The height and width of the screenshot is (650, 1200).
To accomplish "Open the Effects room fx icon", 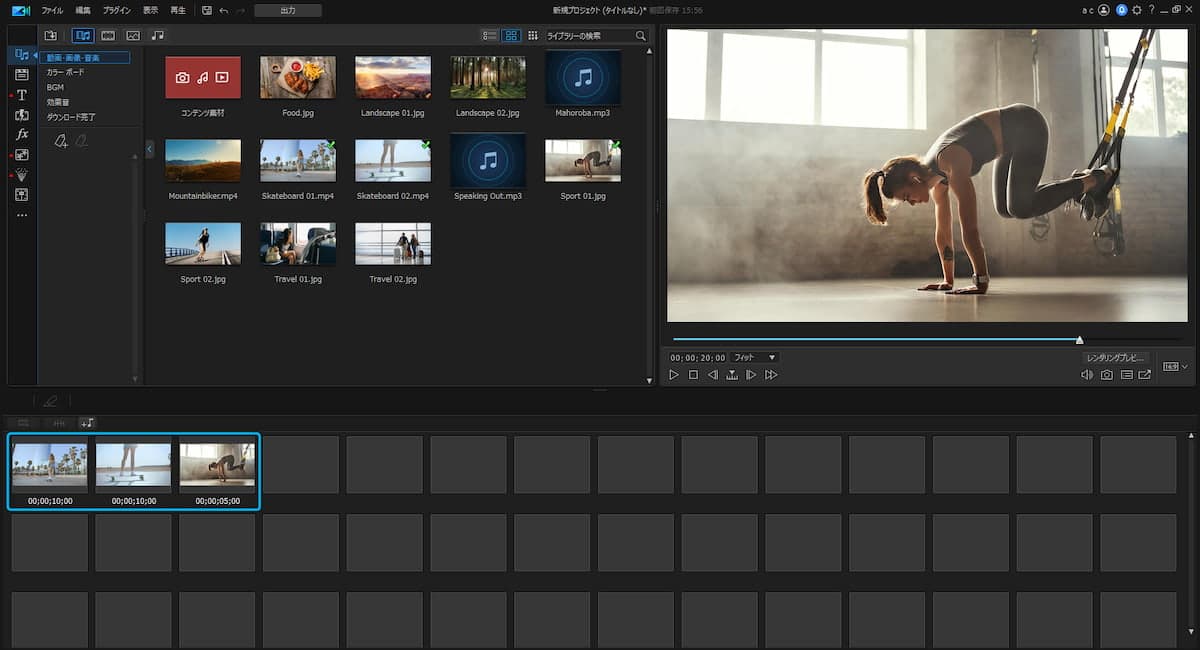I will (x=22, y=134).
